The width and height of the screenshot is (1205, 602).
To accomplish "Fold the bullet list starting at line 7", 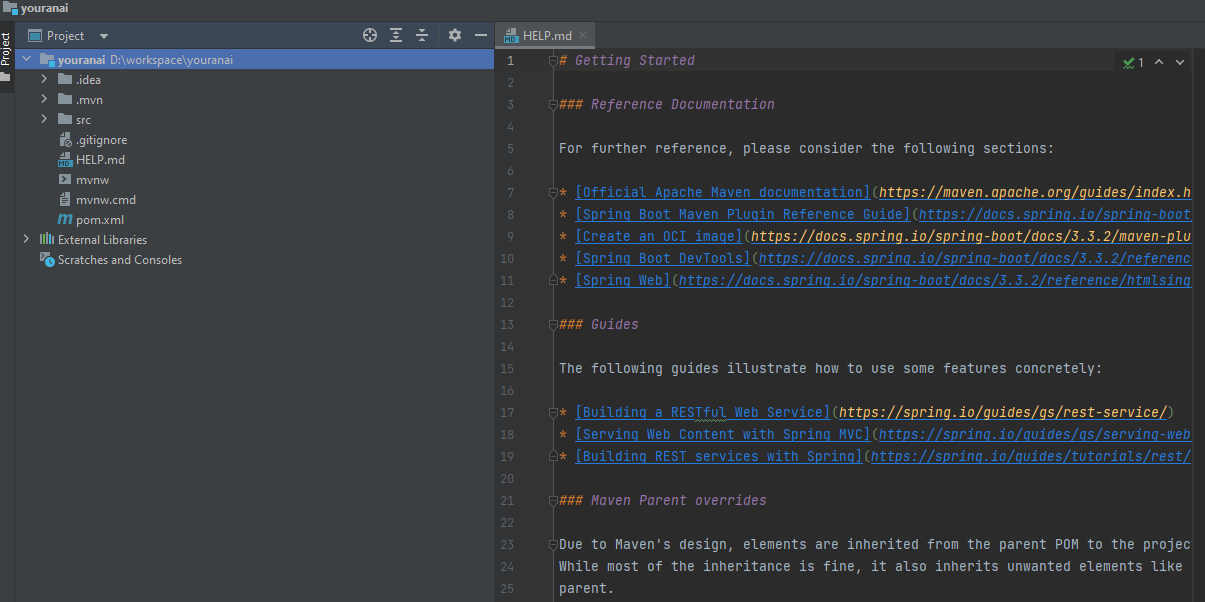I will [x=551, y=193].
